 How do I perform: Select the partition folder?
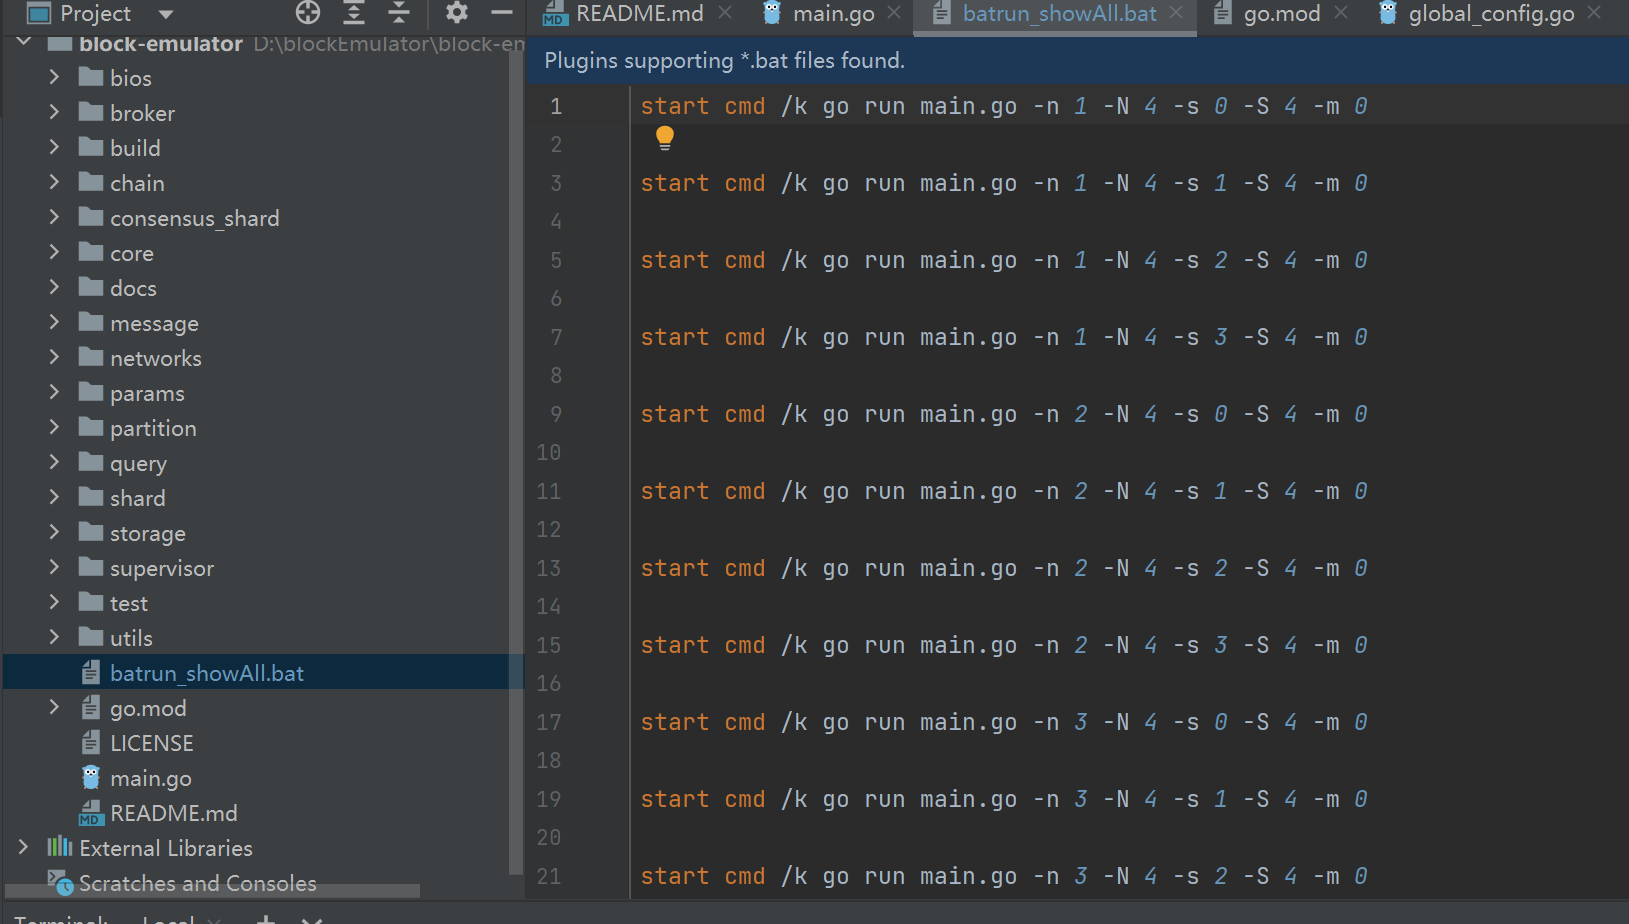coord(153,428)
